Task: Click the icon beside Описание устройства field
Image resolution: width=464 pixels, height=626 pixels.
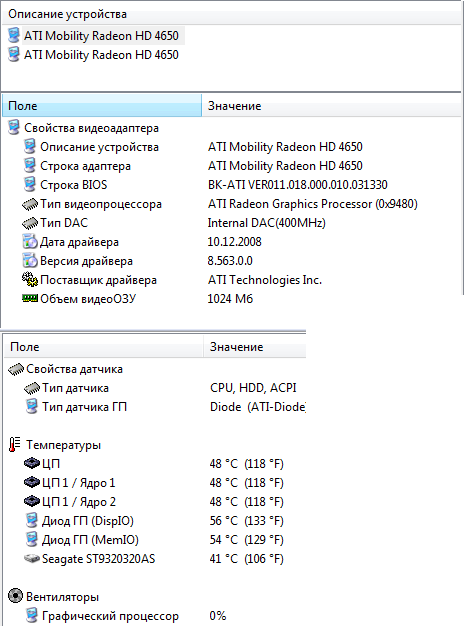Action: point(30,146)
